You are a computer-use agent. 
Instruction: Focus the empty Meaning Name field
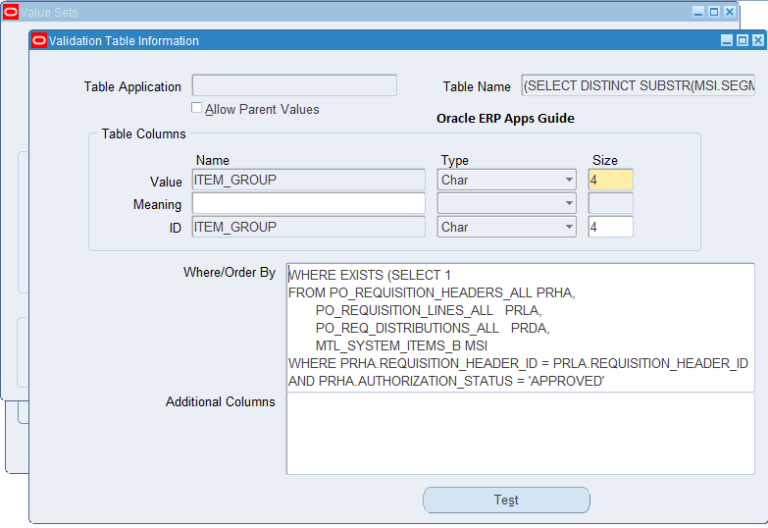(x=308, y=204)
